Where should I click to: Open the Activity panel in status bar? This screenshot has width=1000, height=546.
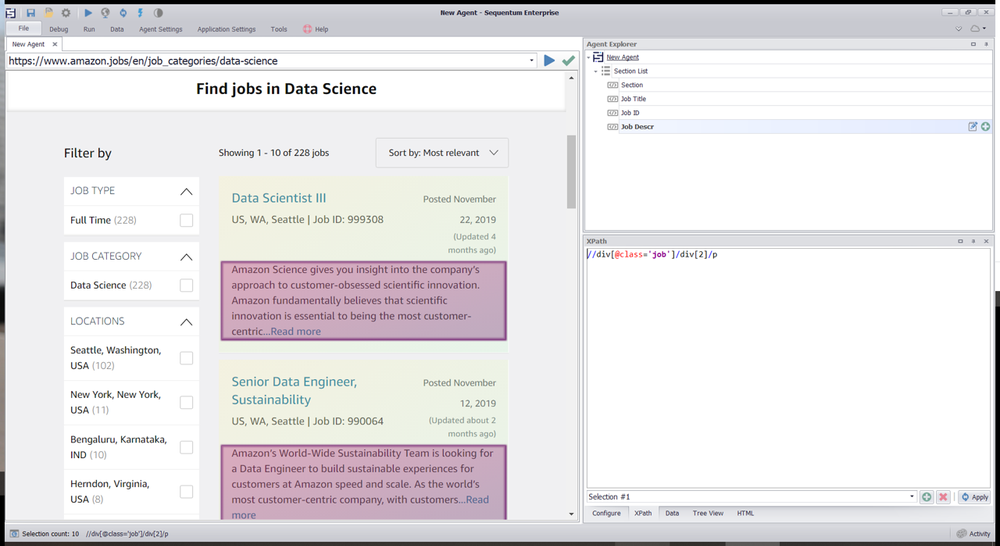click(x=974, y=533)
